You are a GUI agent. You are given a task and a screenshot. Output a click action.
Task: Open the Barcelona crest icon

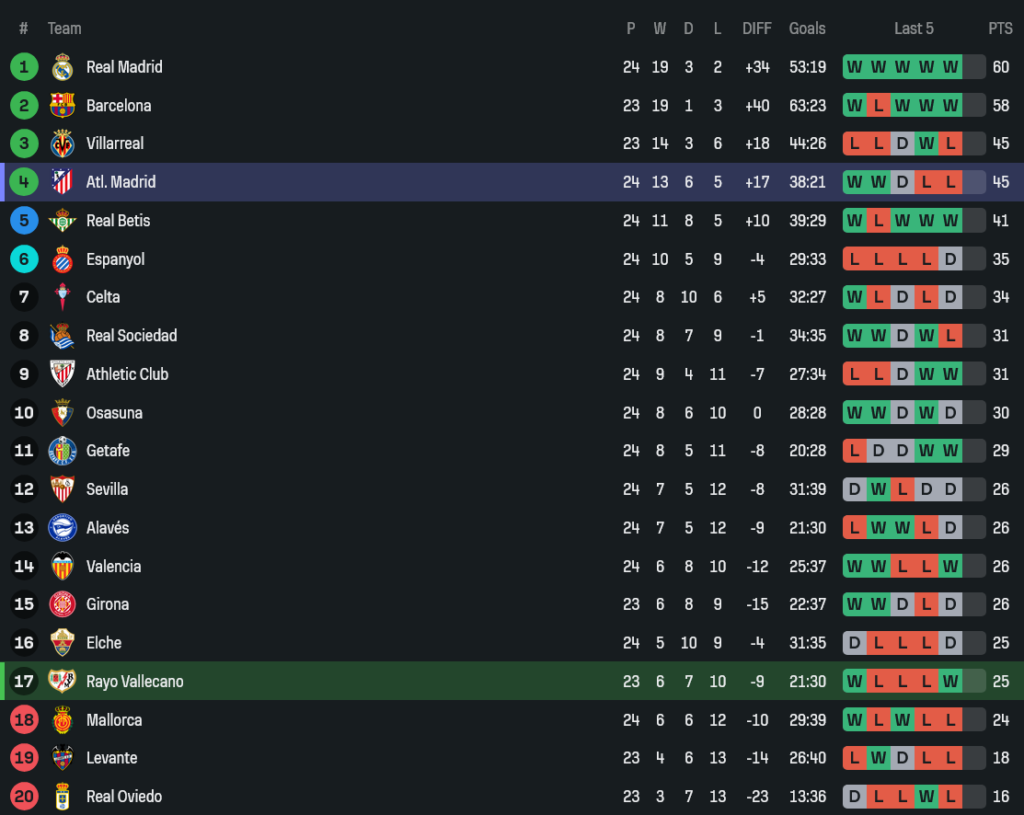[62, 105]
